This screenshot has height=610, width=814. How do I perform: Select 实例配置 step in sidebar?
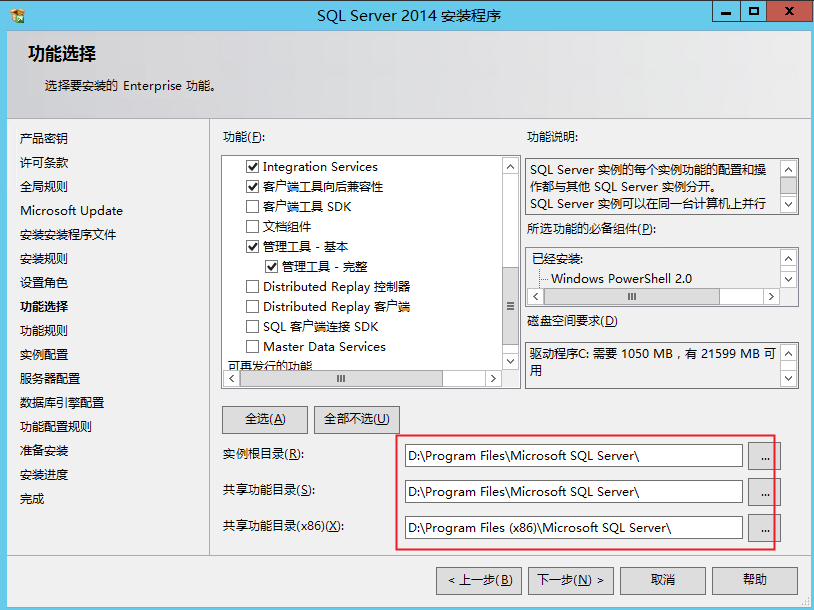(x=44, y=355)
